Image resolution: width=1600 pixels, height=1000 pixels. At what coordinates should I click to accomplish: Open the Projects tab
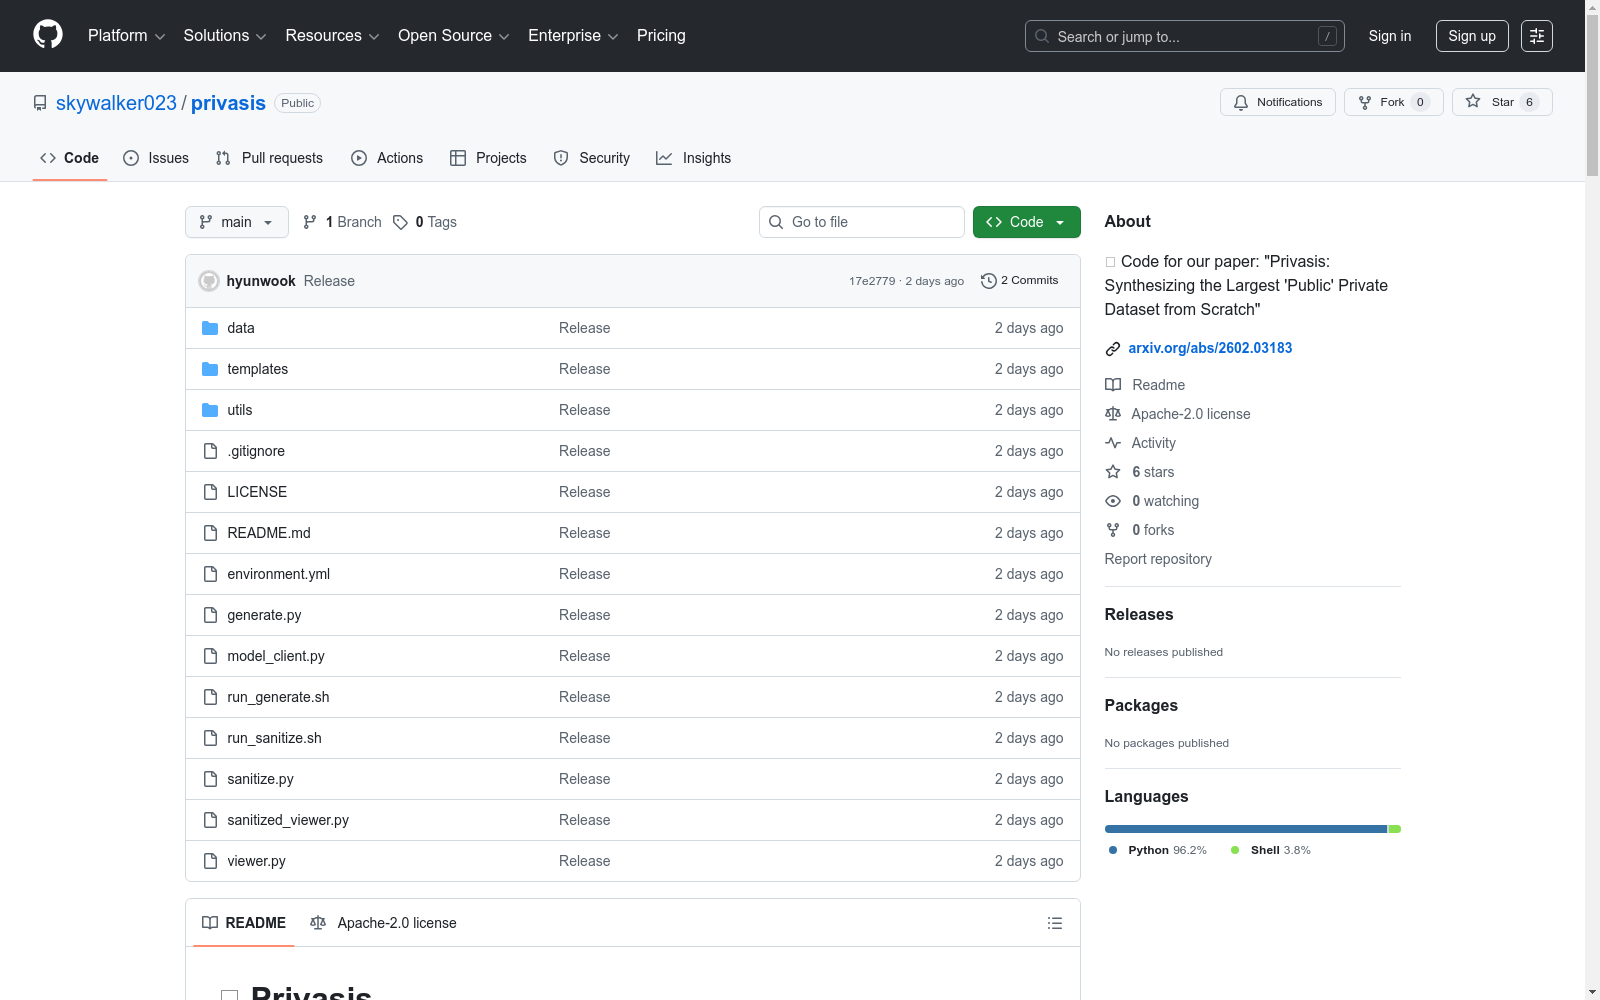tap(488, 158)
